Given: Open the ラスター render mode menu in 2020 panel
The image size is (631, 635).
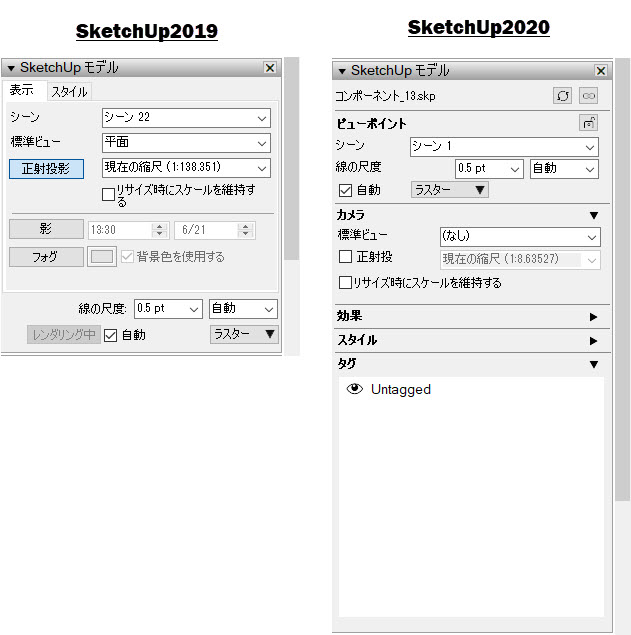Looking at the screenshot, I should (x=450, y=190).
